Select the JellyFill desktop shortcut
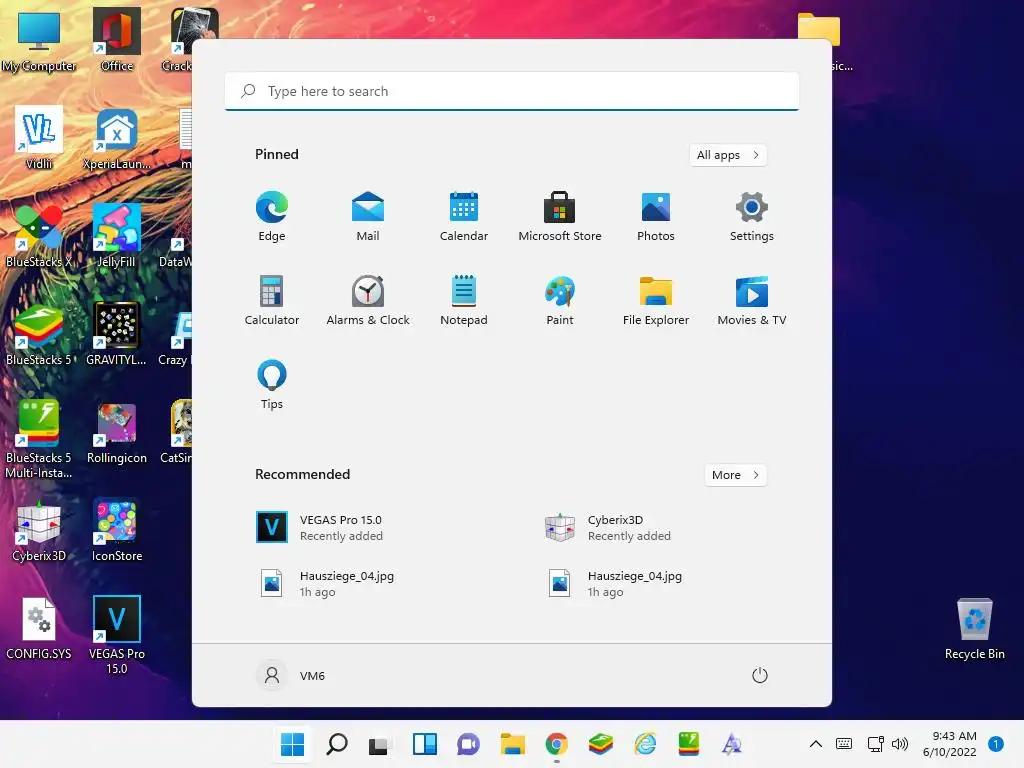The width and height of the screenshot is (1024, 768). (117, 236)
